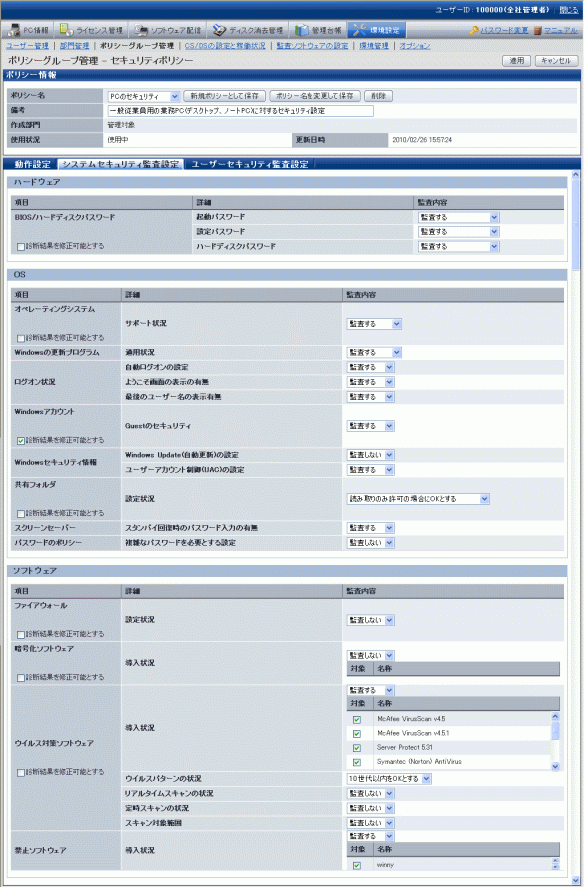This screenshot has height=887, width=584.
Task: Uncheck the winny checkbox
Action: coord(357,866)
